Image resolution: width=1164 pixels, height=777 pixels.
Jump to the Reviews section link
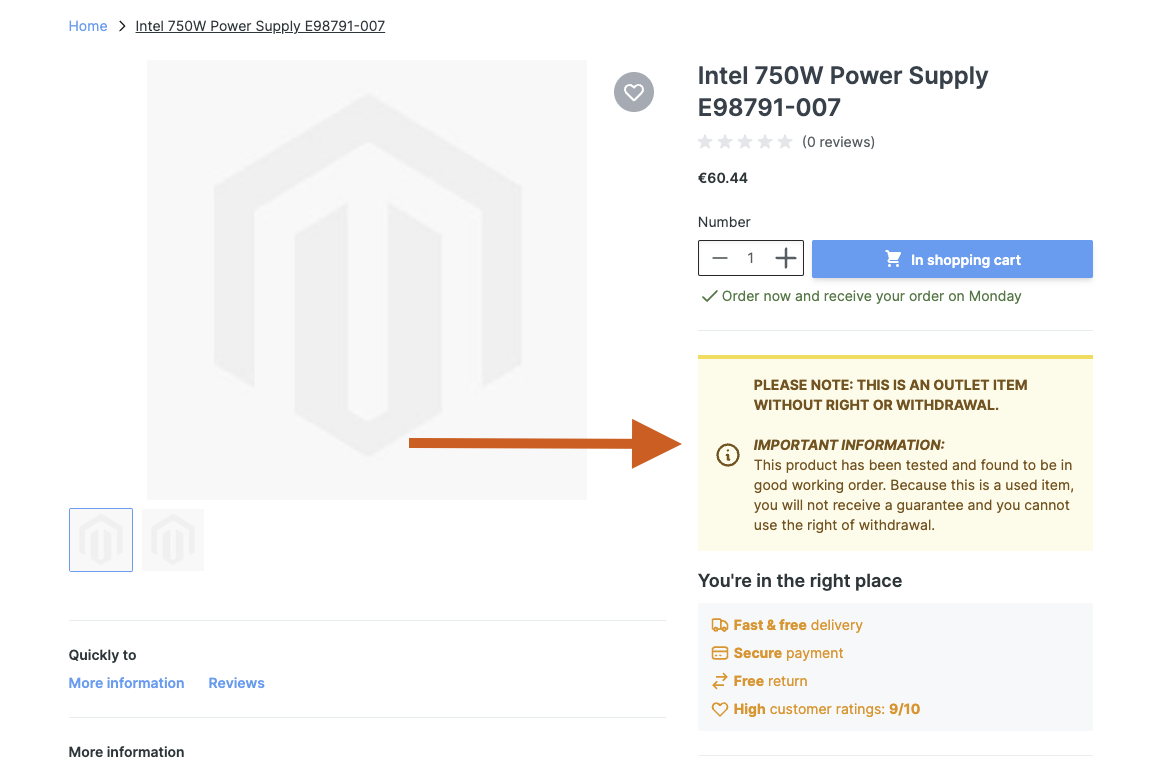pyautogui.click(x=236, y=683)
